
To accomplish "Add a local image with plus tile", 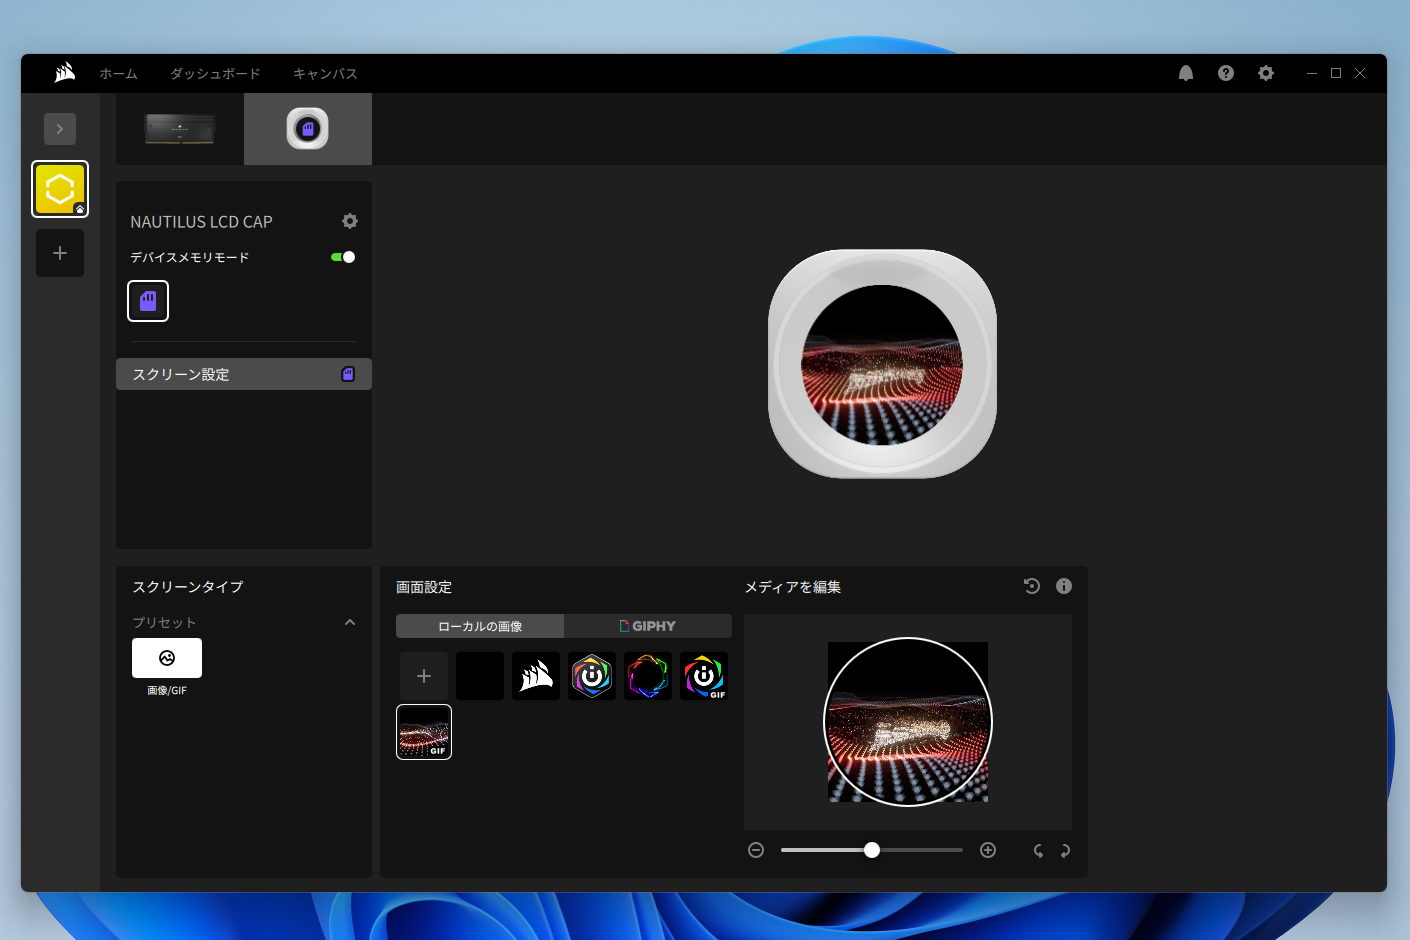I will [424, 676].
